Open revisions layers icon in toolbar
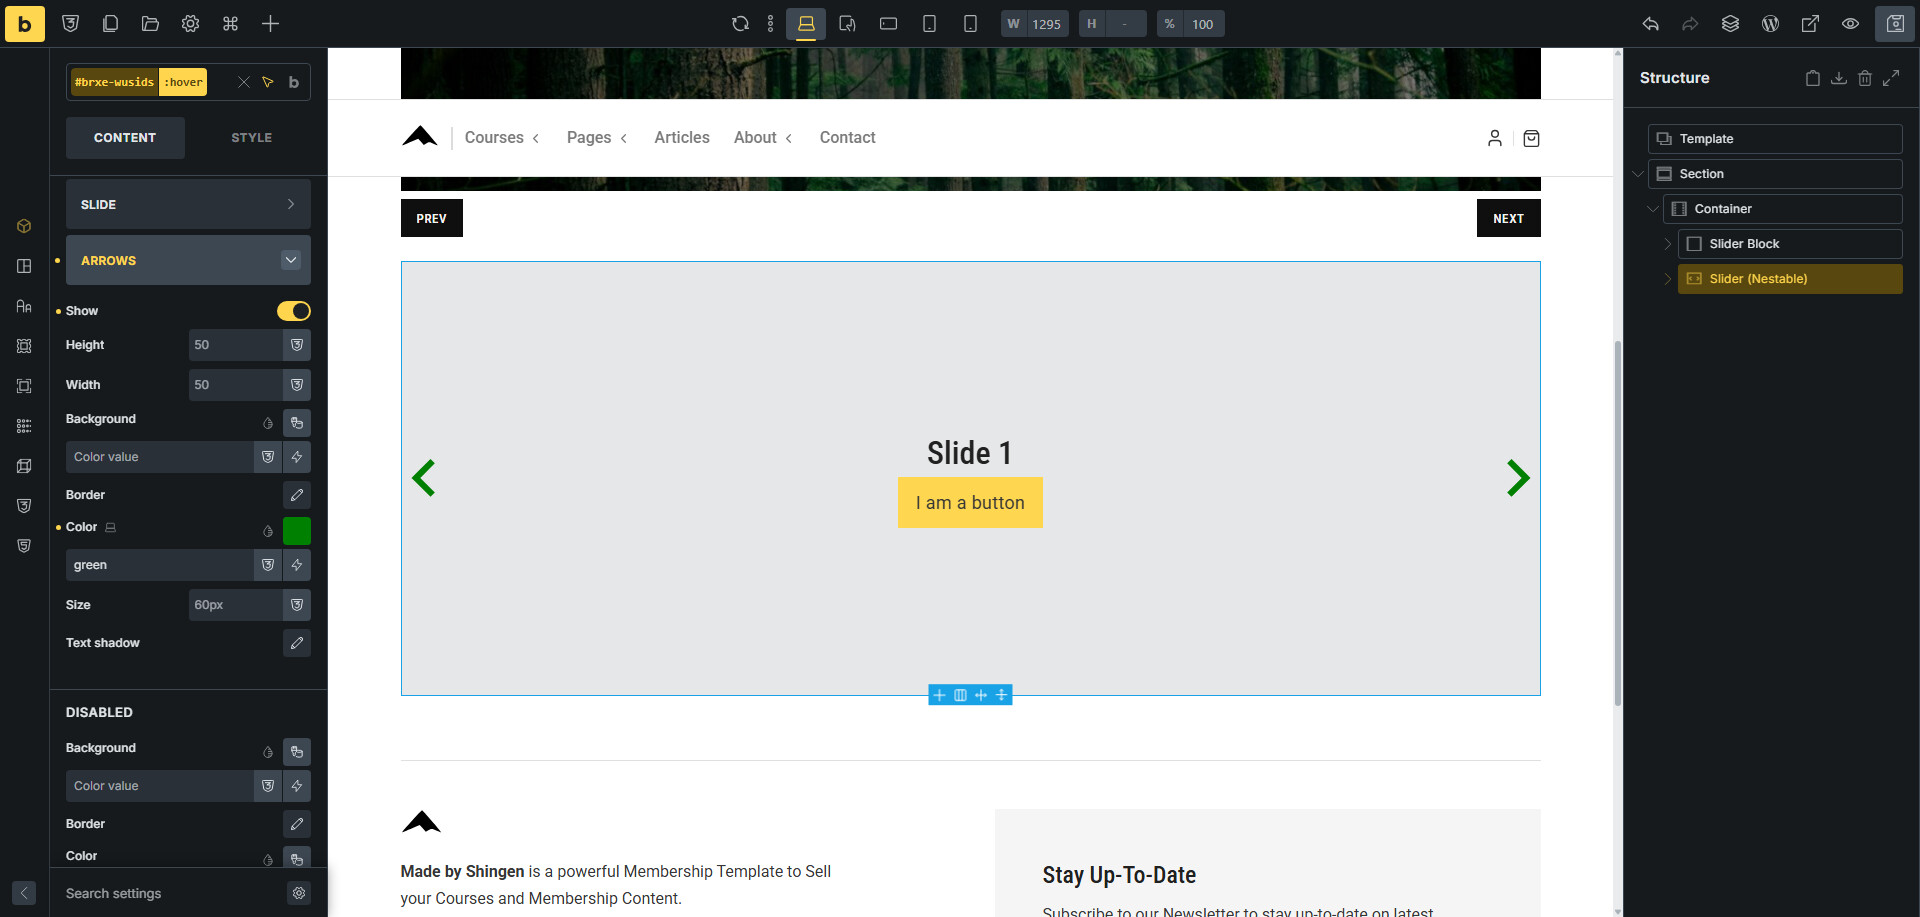The image size is (1920, 917). pos(1730,24)
